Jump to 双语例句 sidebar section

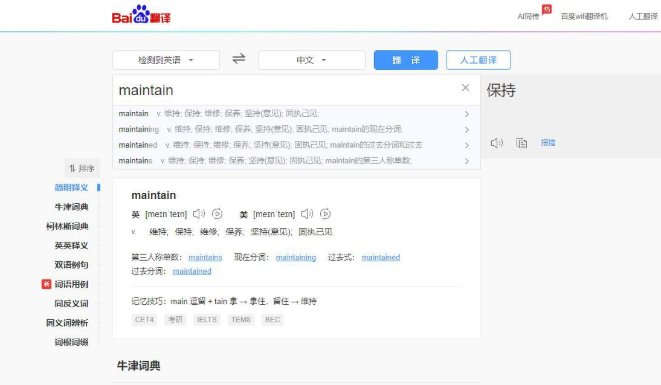71,265
